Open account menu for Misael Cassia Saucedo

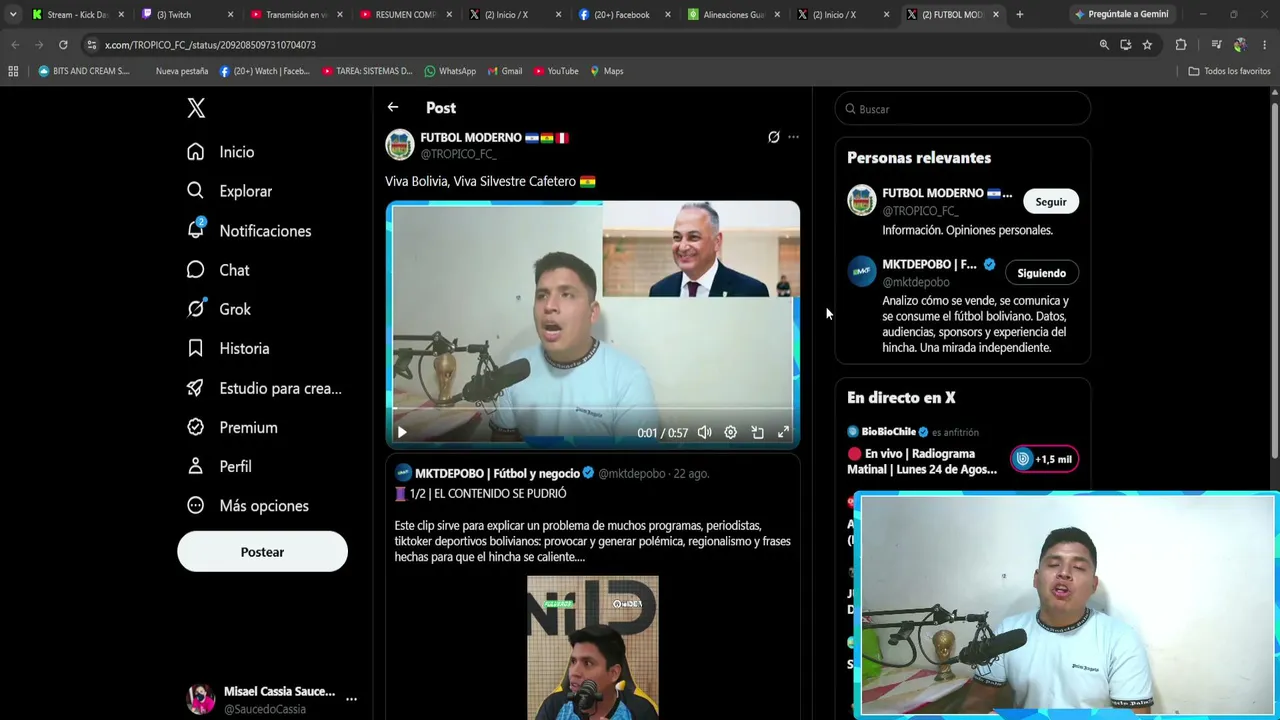(272, 699)
